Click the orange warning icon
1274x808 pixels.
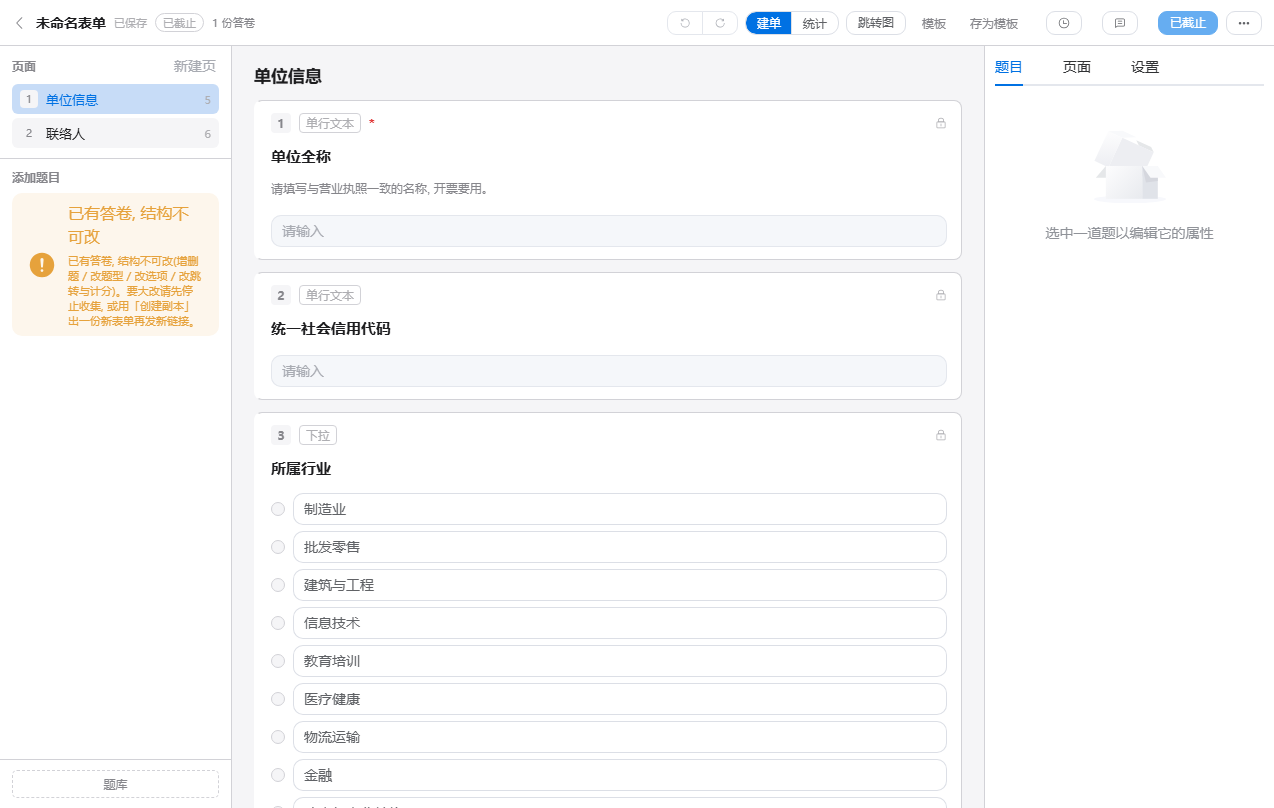click(x=42, y=265)
